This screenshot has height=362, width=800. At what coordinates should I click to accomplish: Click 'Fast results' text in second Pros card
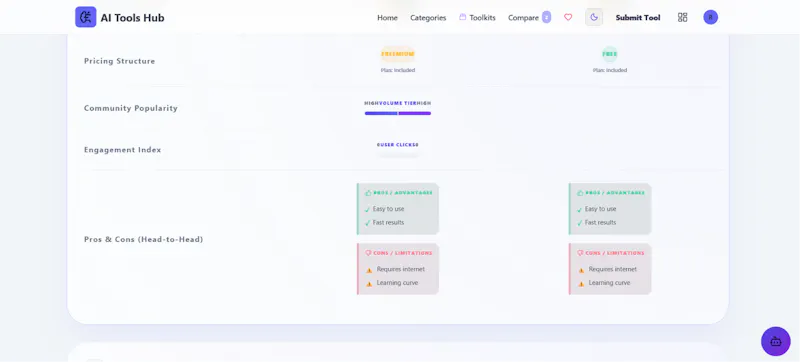click(601, 223)
